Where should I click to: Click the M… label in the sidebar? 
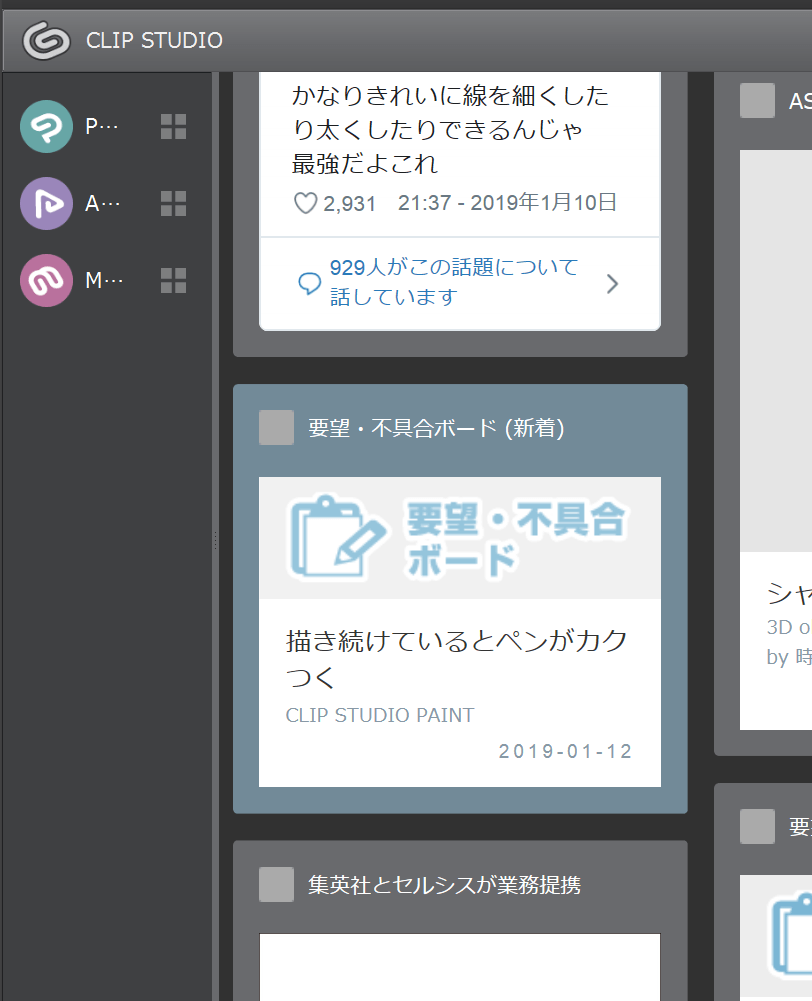tap(104, 280)
